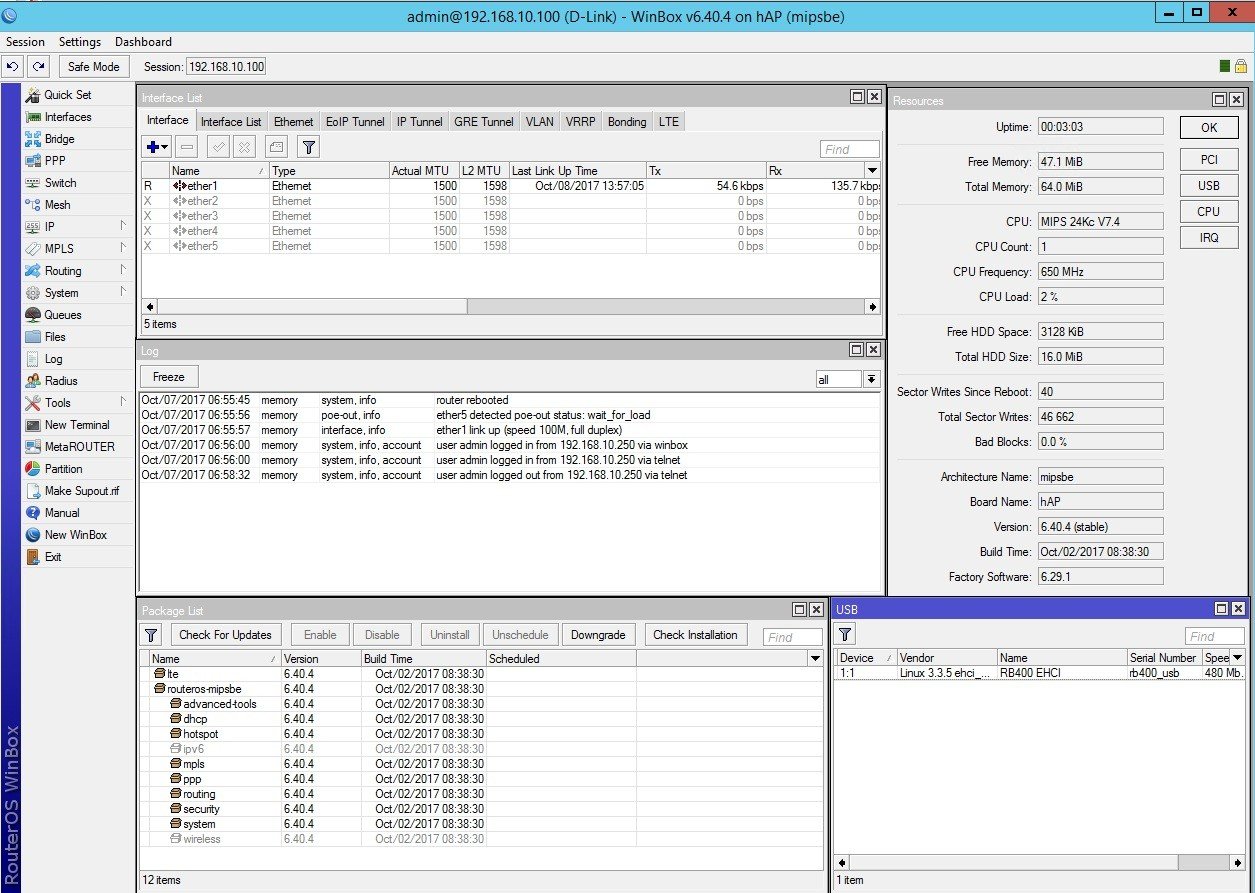
Task: Open New WinBox from sidebar
Action: pos(76,535)
